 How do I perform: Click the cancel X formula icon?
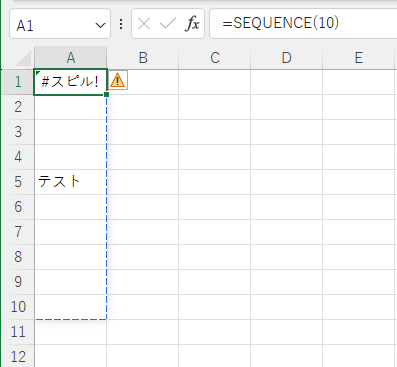coord(144,24)
